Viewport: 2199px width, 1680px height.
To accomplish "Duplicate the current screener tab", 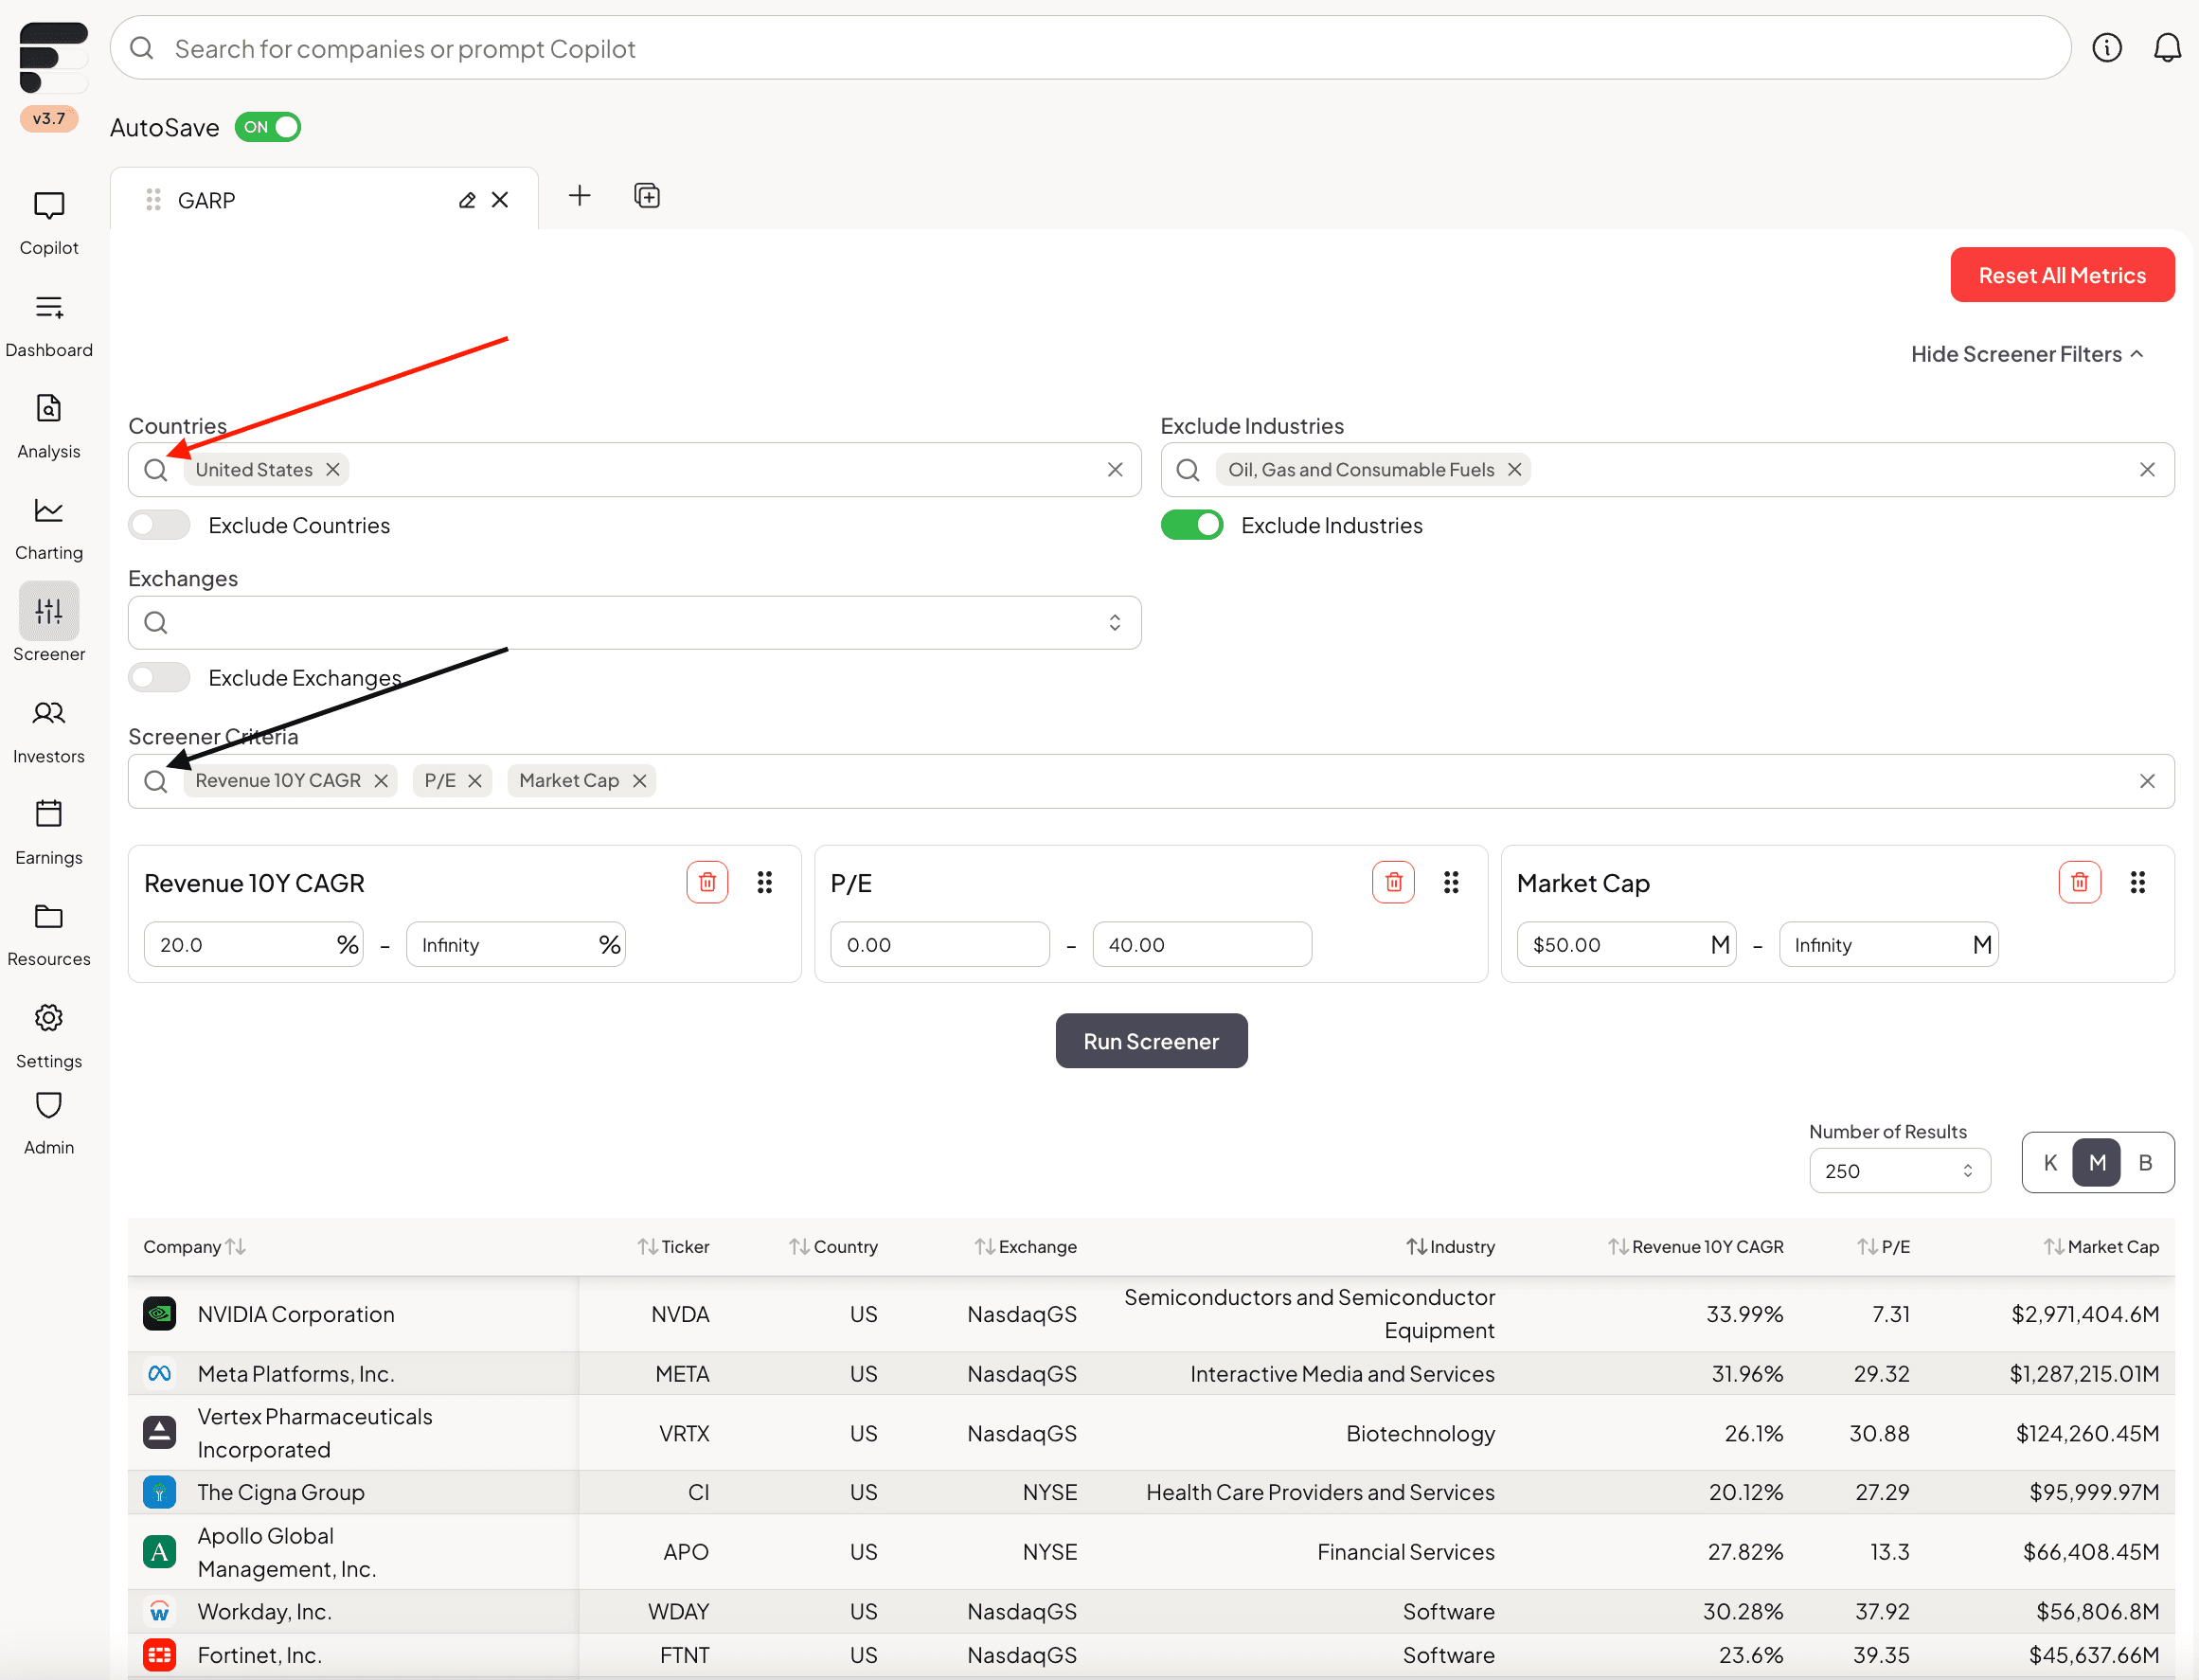I will point(647,195).
